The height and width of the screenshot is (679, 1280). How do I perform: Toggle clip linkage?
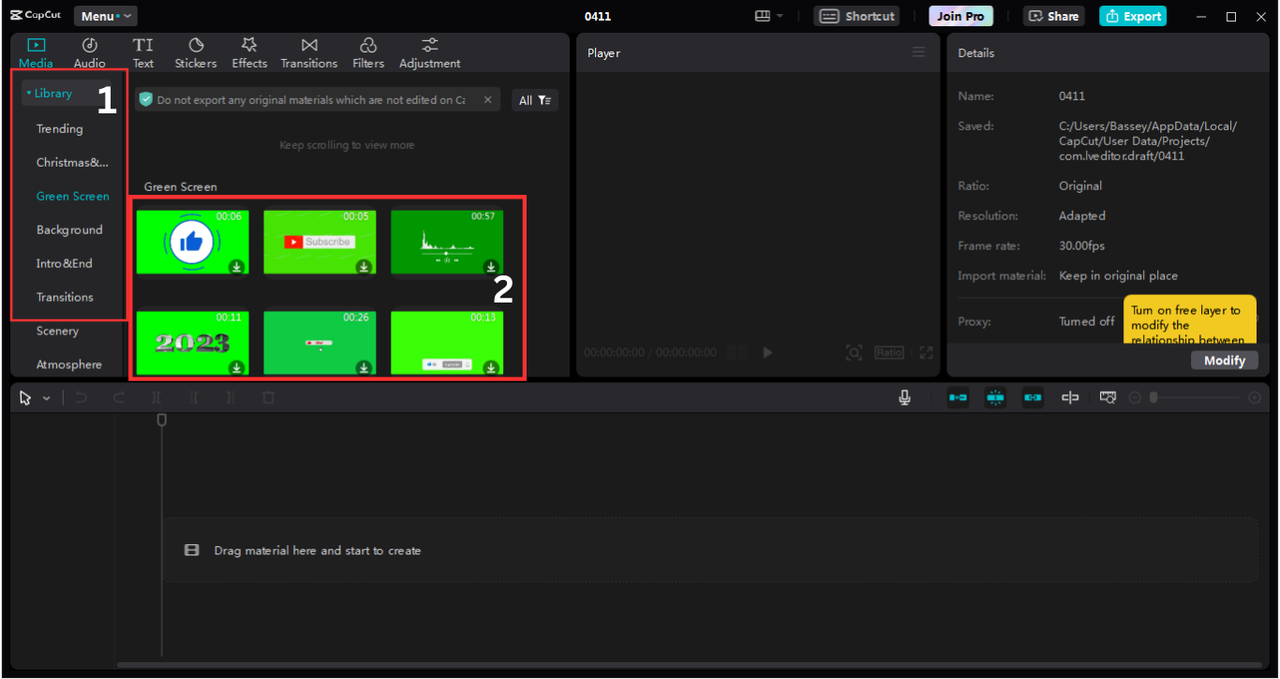(1033, 397)
